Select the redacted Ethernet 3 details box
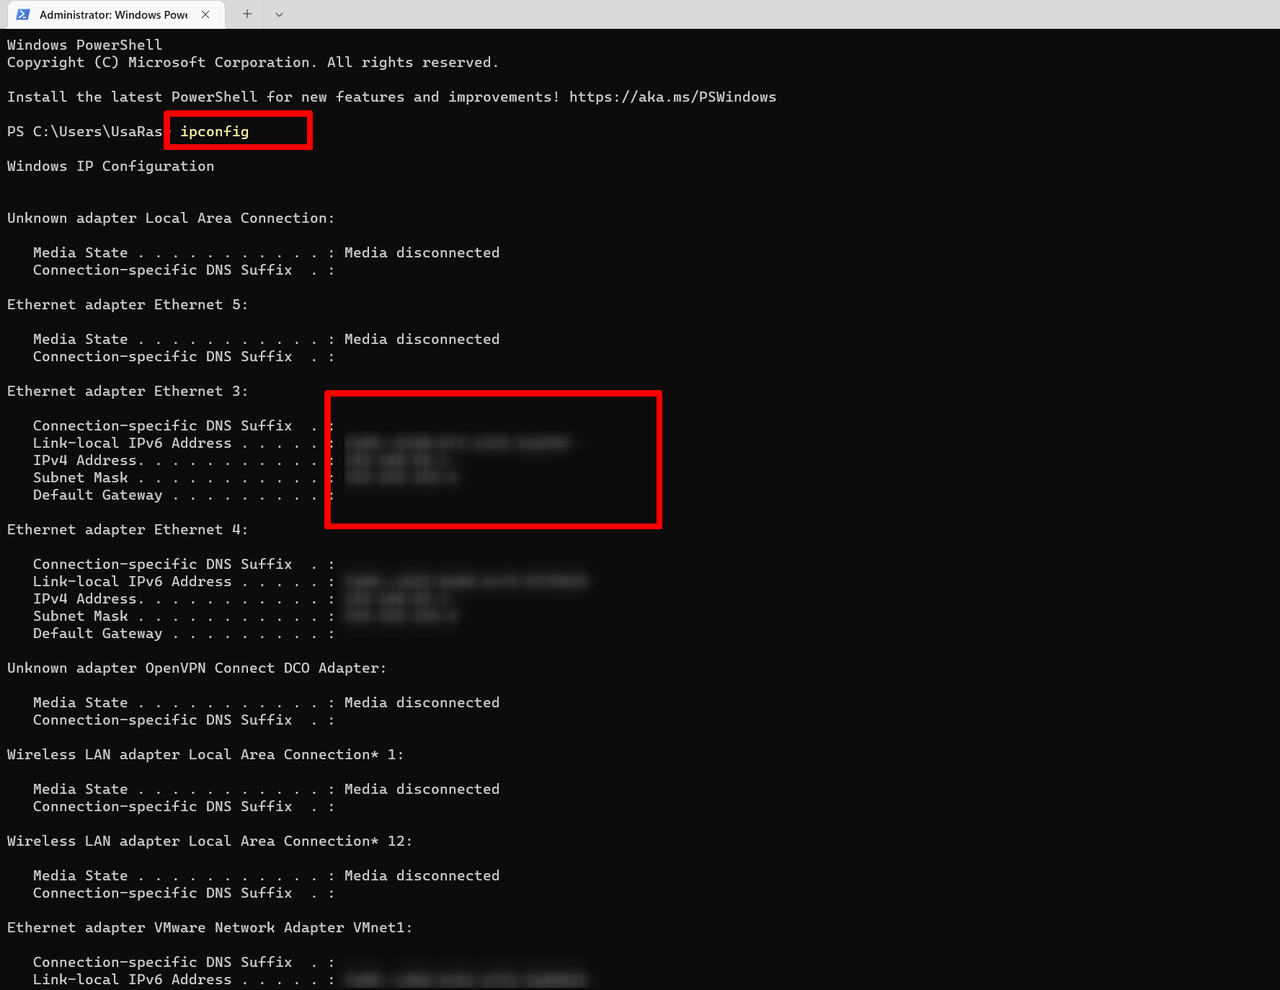This screenshot has width=1280, height=990. 492,459
